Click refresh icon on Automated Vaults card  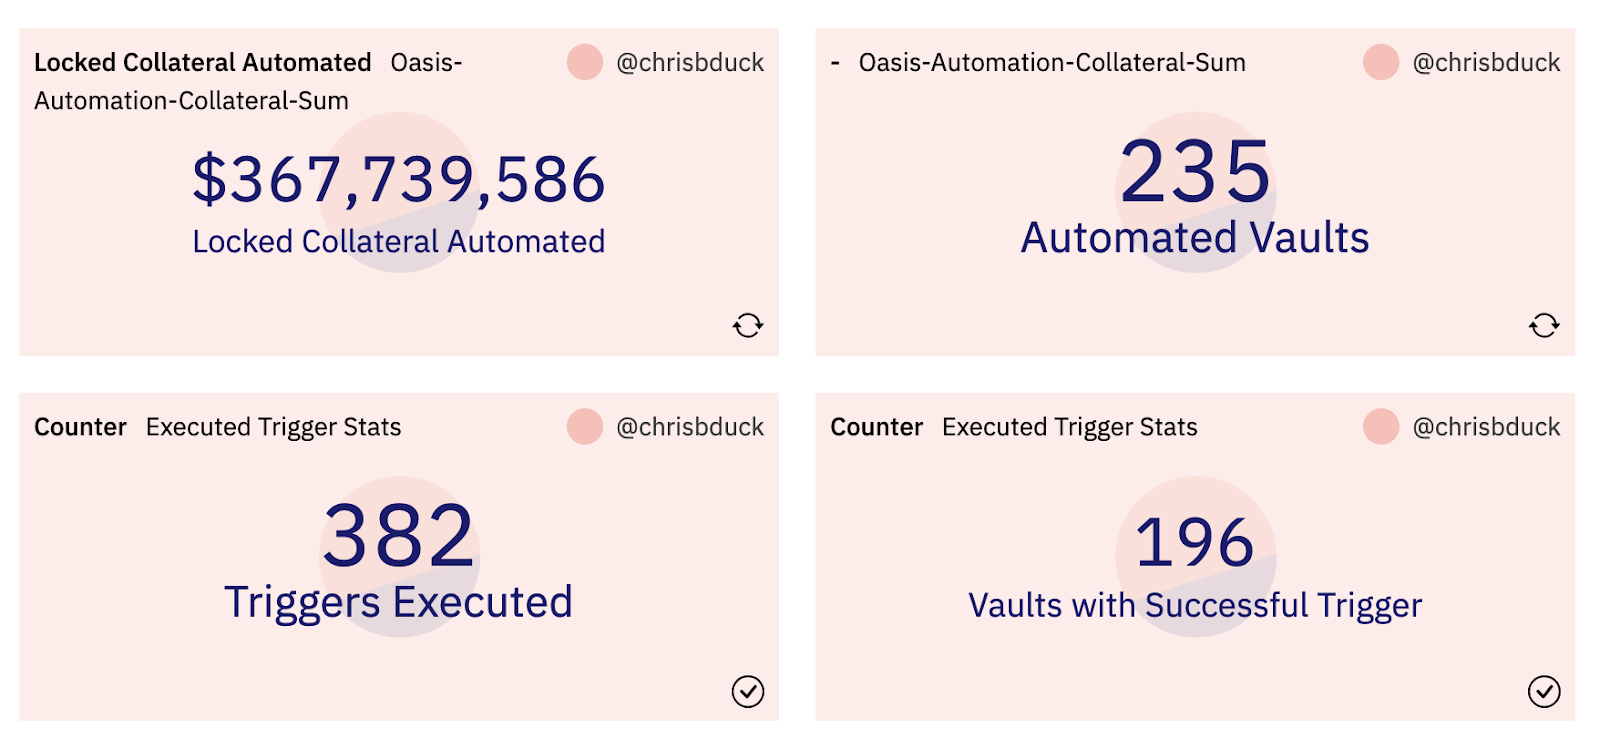[1543, 325]
